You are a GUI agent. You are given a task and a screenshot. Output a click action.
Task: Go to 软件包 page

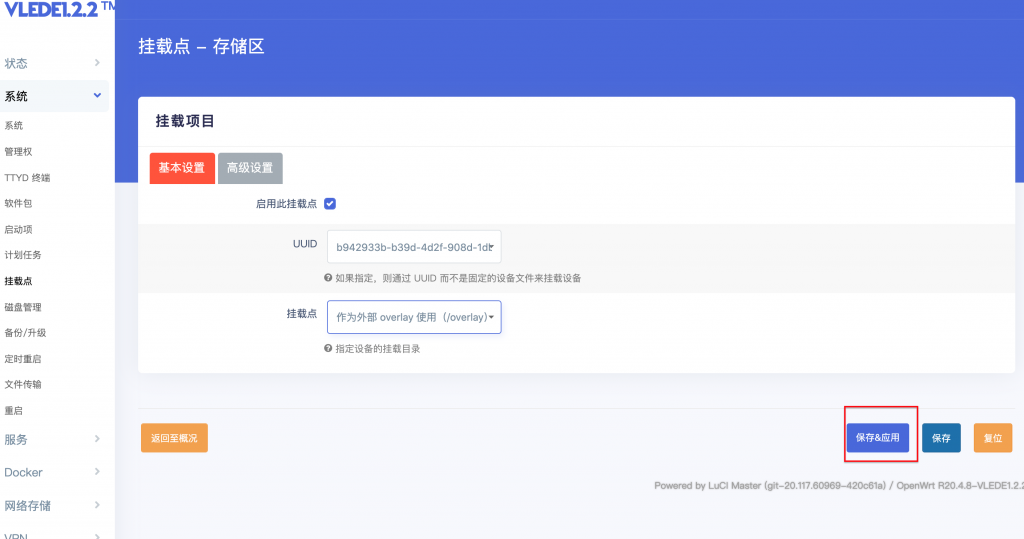point(18,203)
